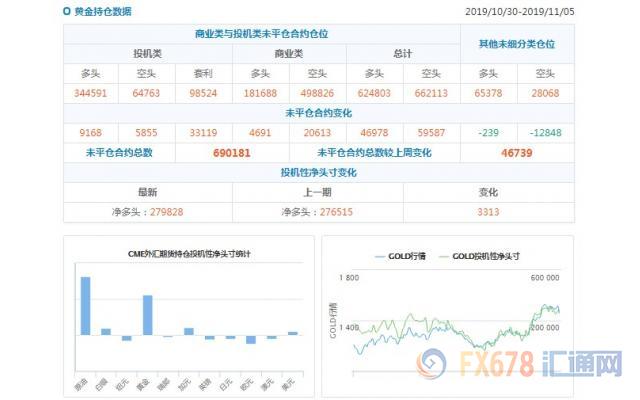Viewport: 640px width, 400px height.
Task: Click the 600 000 right axis label
Action: click(x=545, y=278)
